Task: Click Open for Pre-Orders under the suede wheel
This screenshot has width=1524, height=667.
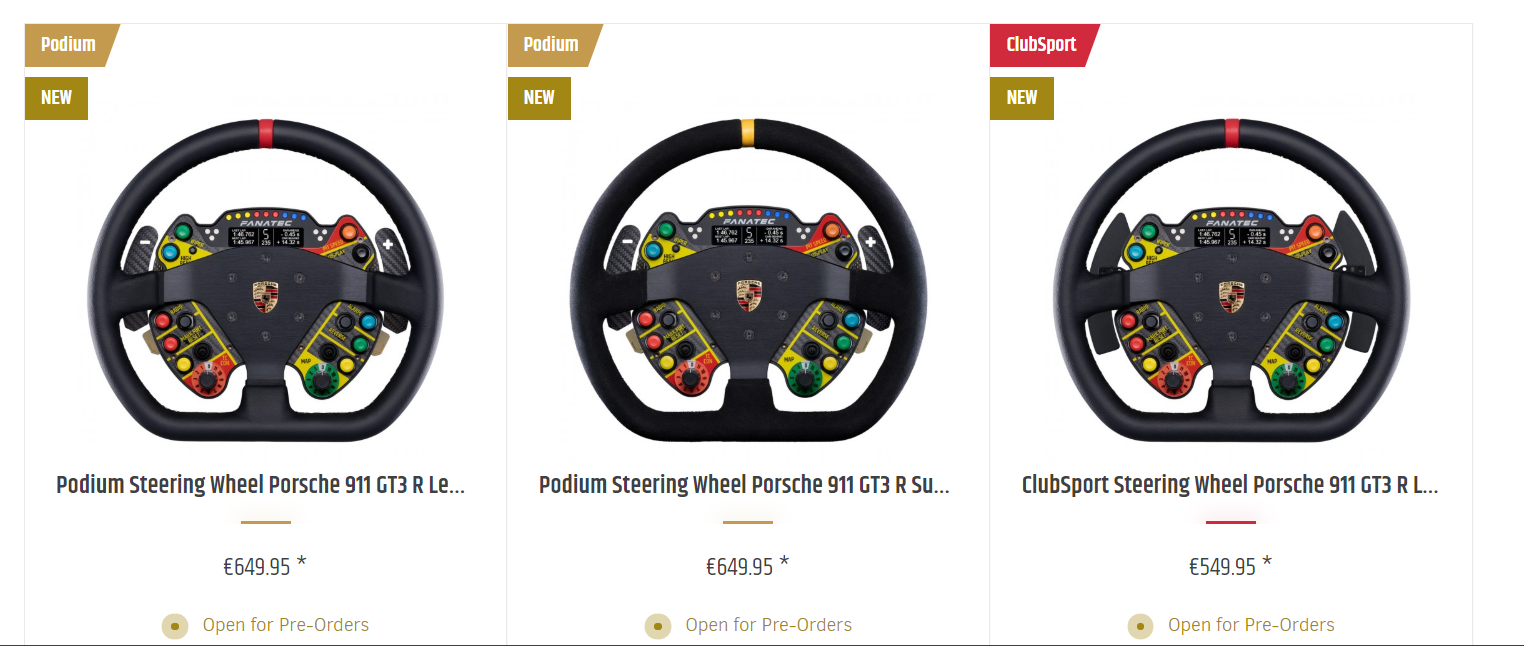Action: [x=769, y=625]
